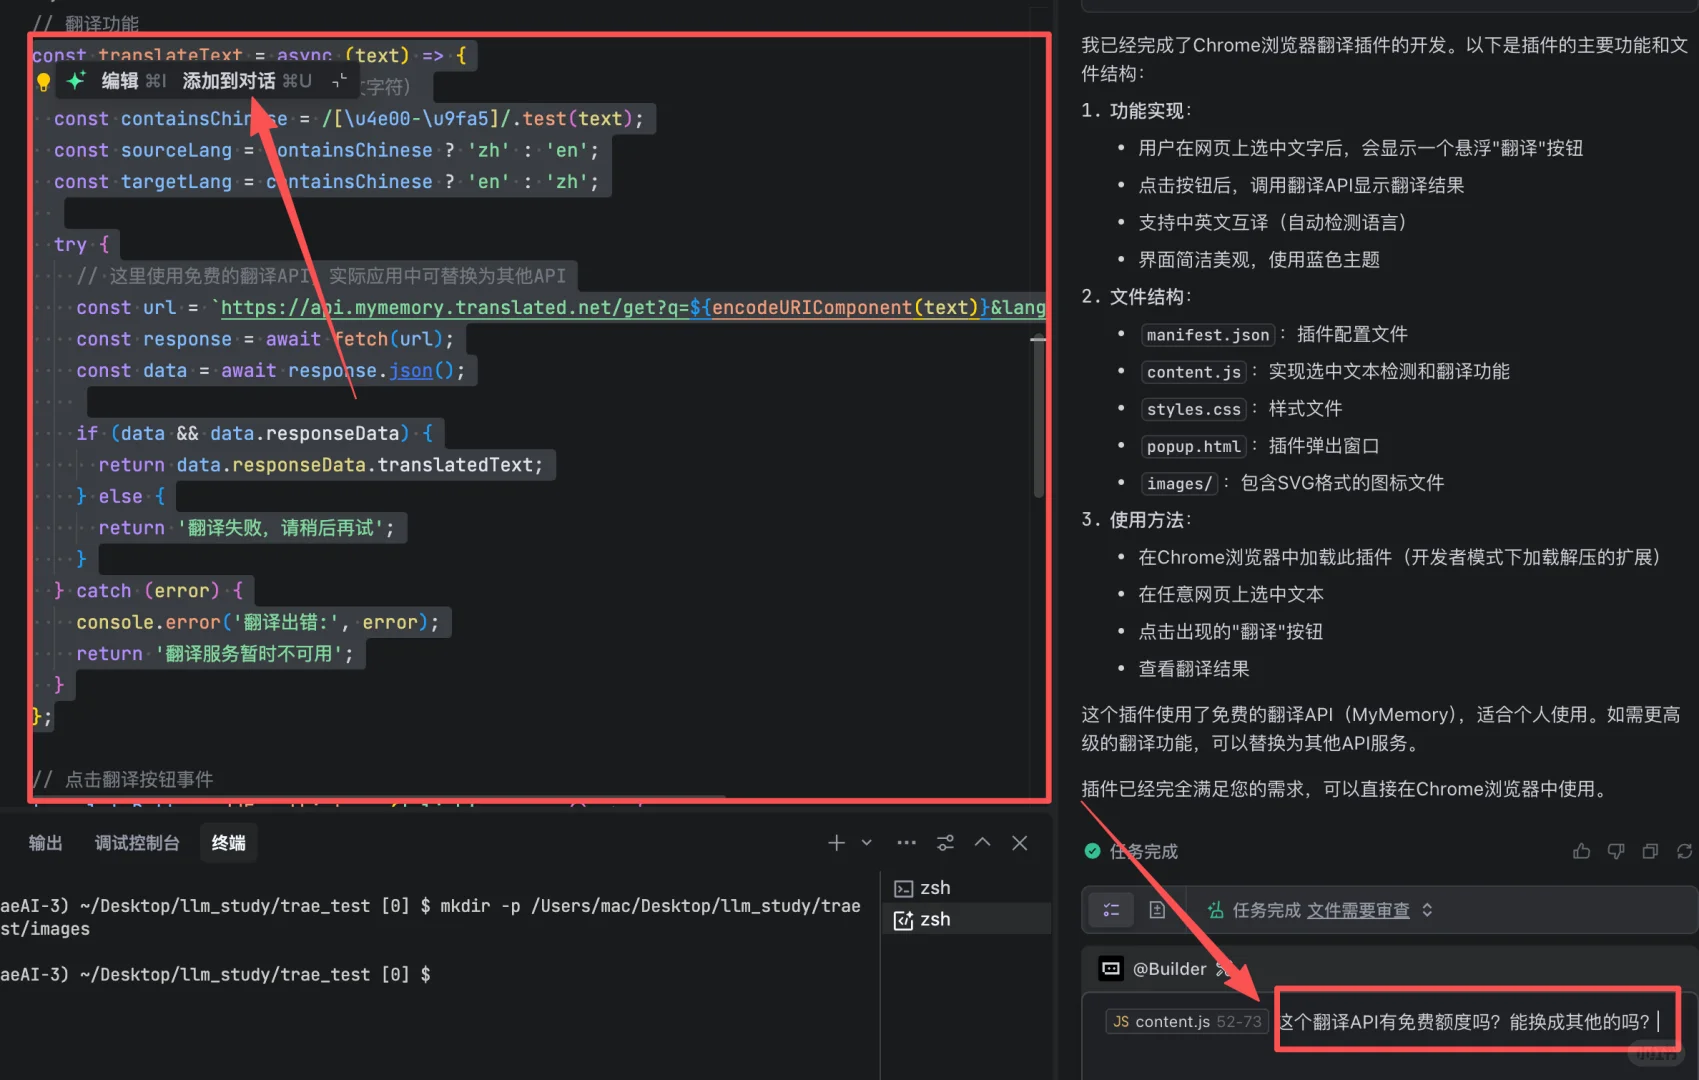Image resolution: width=1699 pixels, height=1080 pixels.
Task: Open the new terminal profile dropdown arrow
Action: 867,843
